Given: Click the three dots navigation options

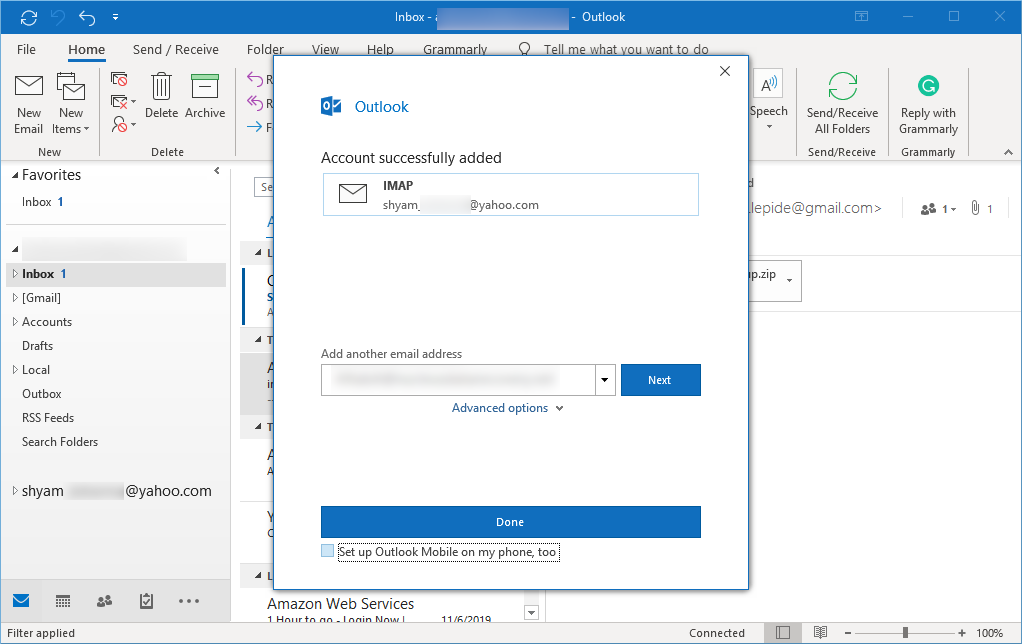Looking at the screenshot, I should tap(189, 601).
